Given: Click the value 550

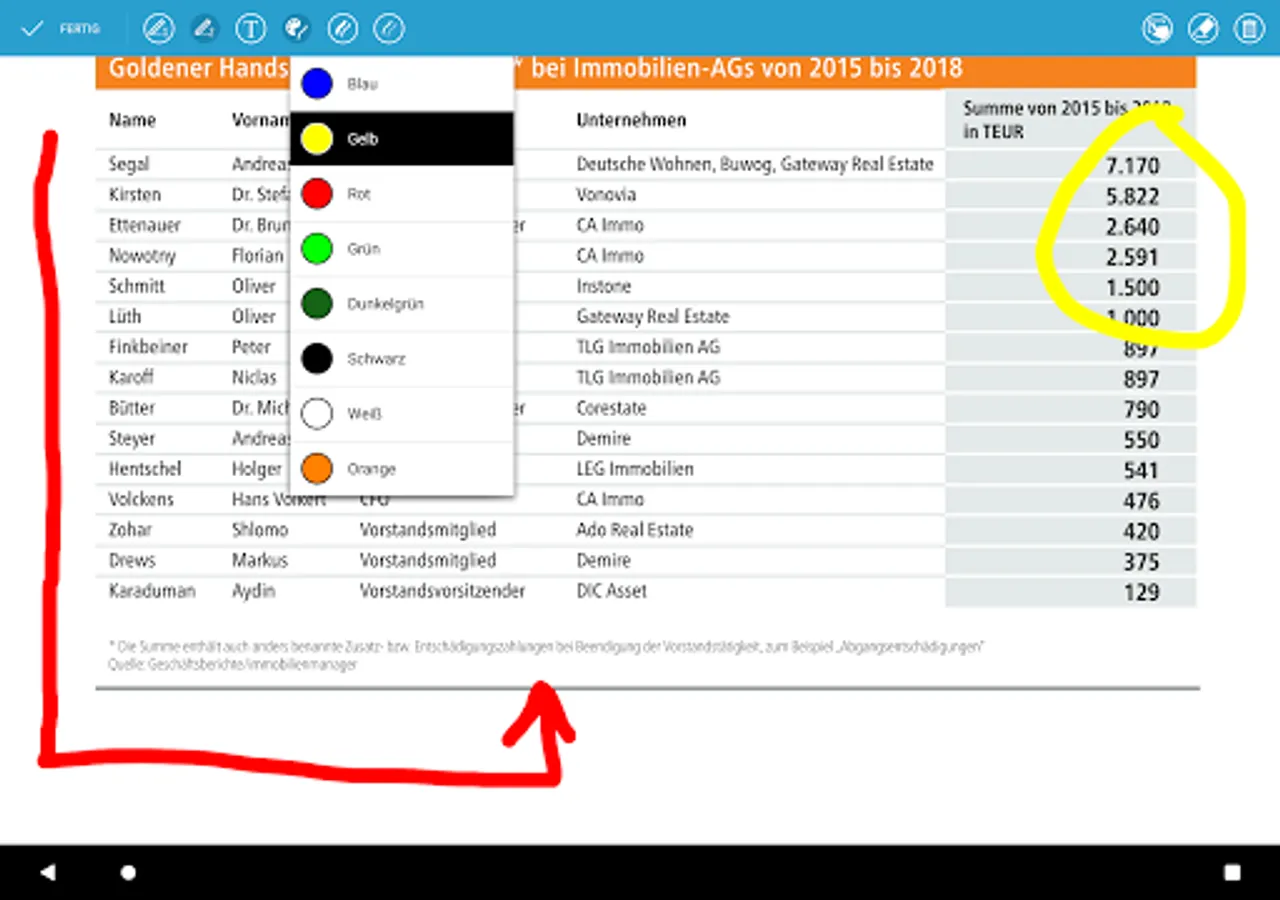Looking at the screenshot, I should point(1141,440).
